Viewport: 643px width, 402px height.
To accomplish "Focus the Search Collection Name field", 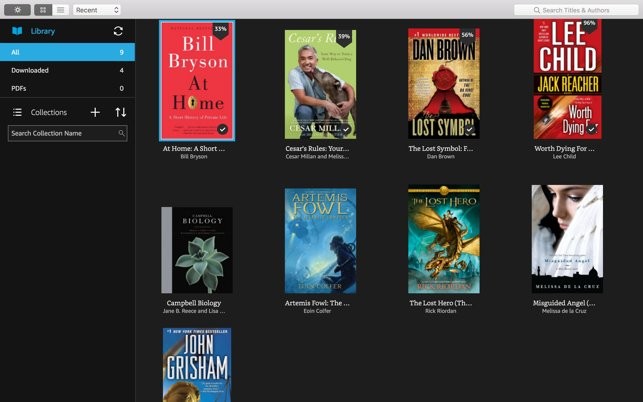I will [x=68, y=133].
